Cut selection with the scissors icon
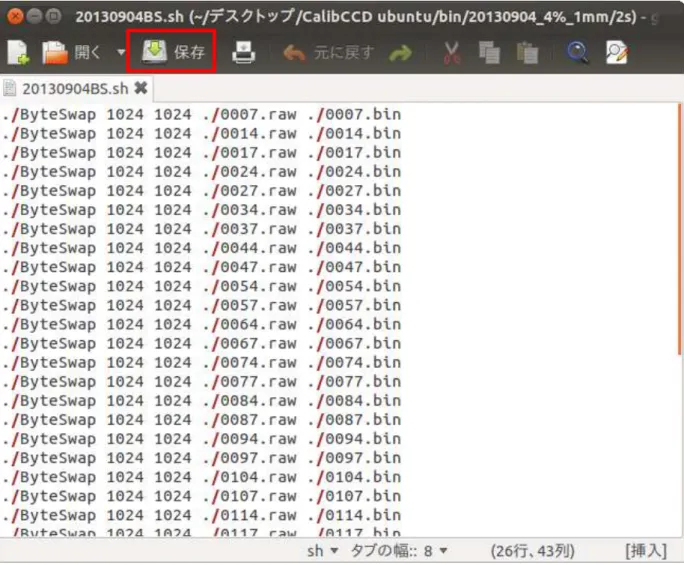The height and width of the screenshot is (565, 684). click(x=452, y=53)
